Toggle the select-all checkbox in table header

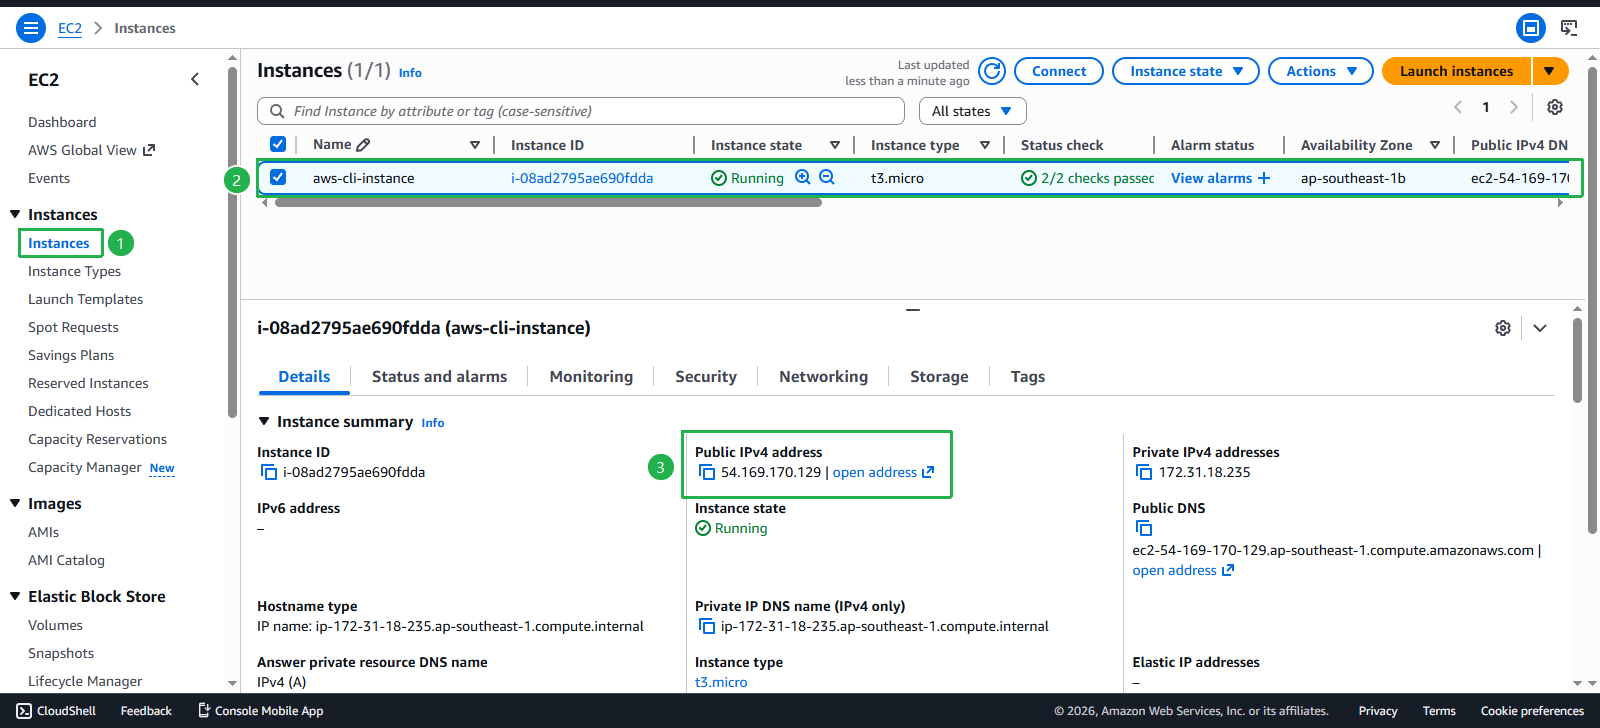tap(278, 144)
